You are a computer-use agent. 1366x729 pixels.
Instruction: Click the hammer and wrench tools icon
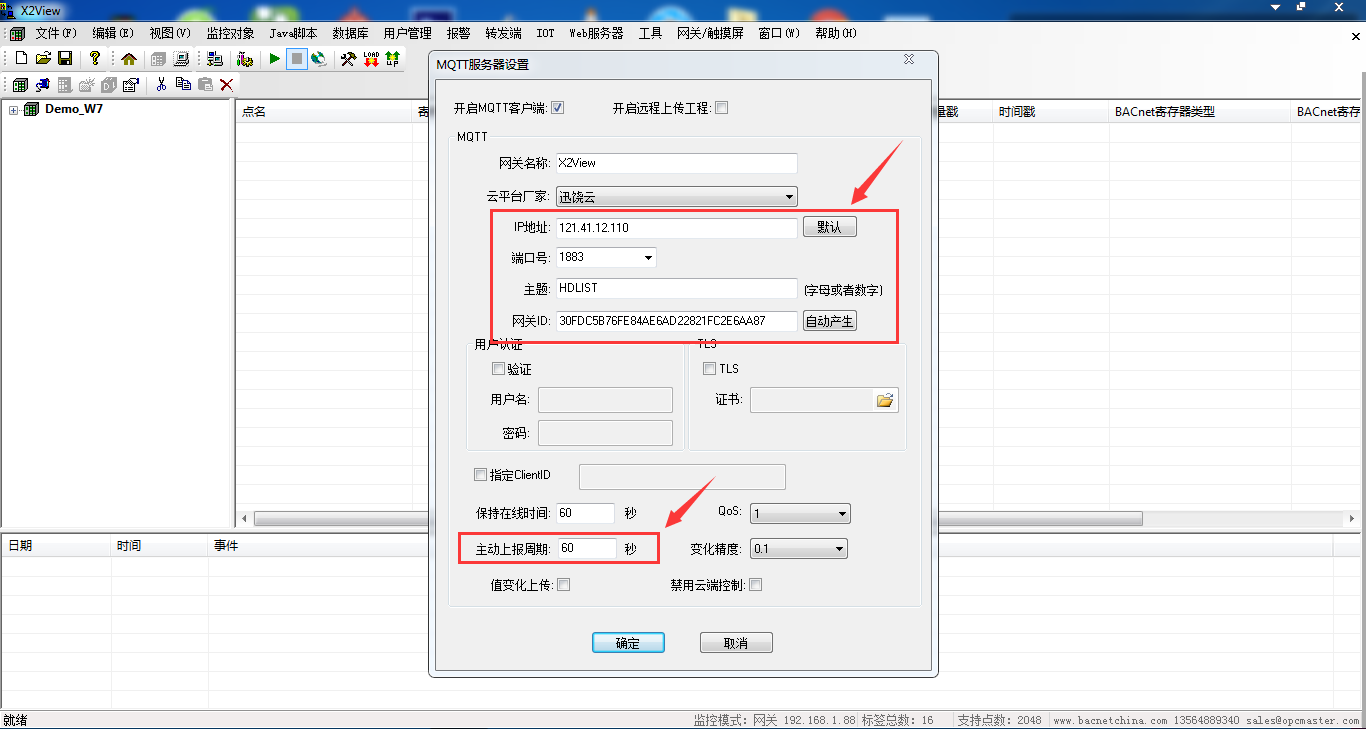[x=348, y=59]
